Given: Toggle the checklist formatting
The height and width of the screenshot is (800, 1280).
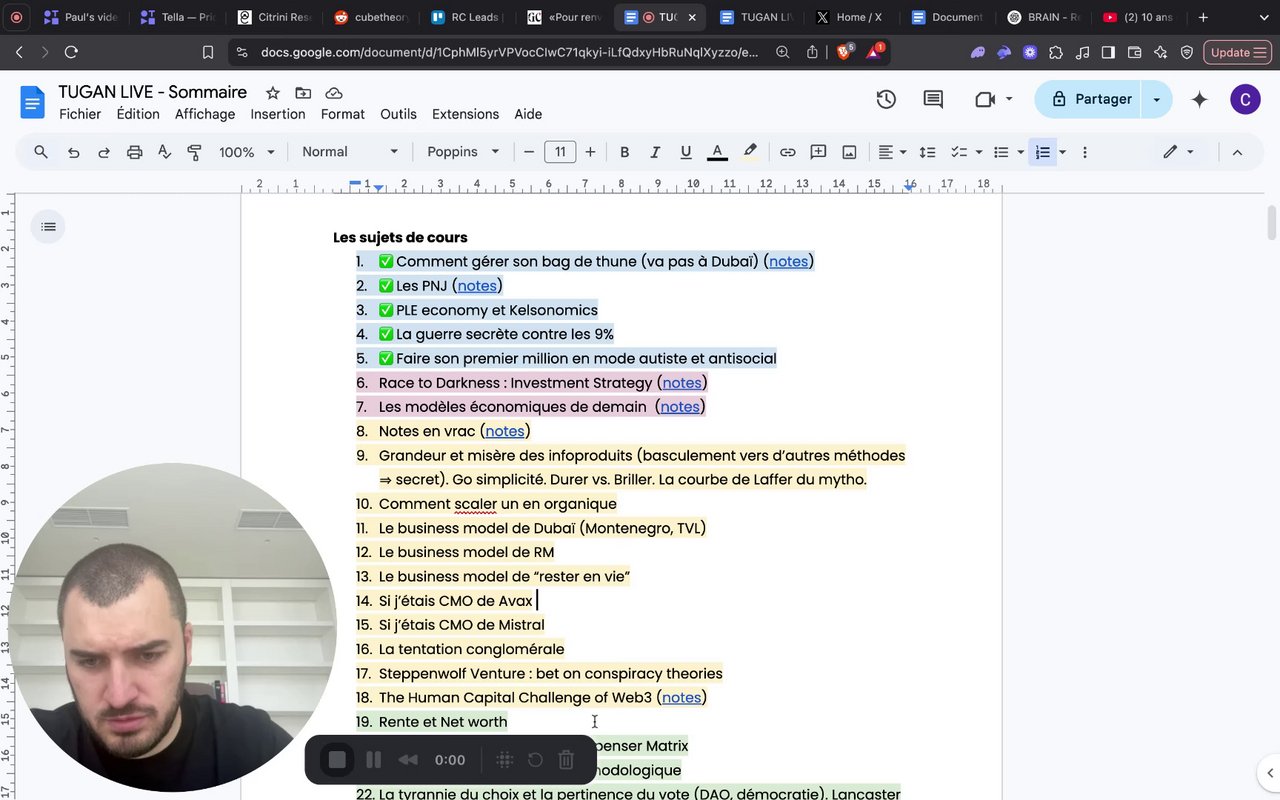Looking at the screenshot, I should click(959, 152).
